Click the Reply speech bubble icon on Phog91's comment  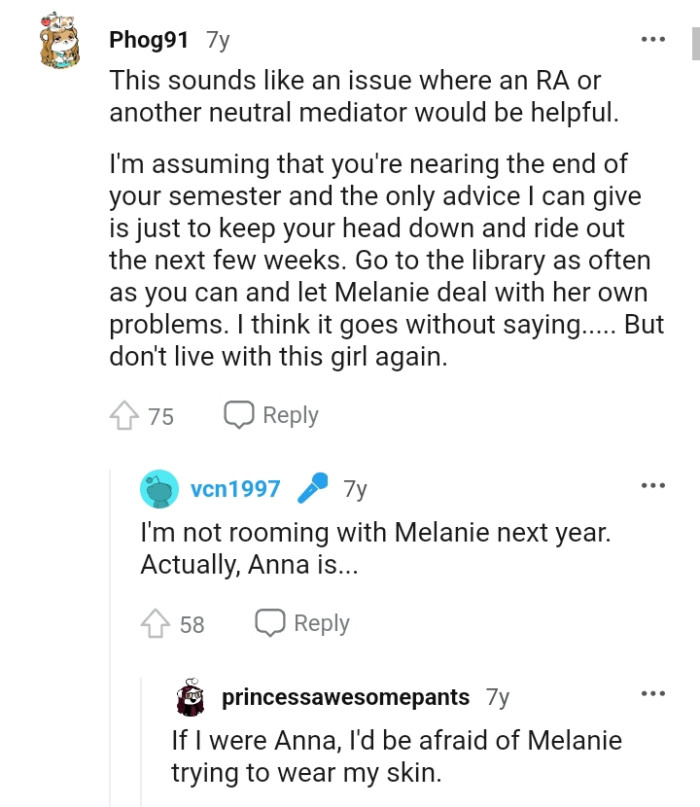238,414
